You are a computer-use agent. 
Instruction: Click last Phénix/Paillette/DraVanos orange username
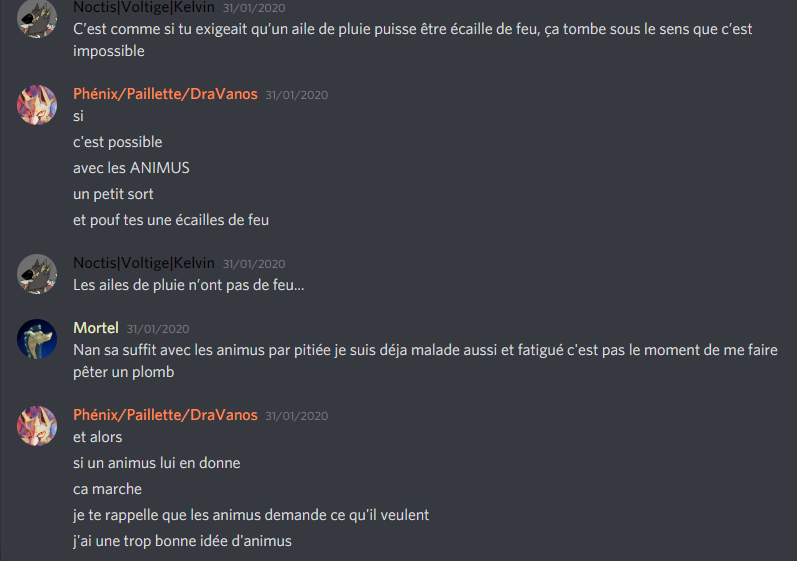point(165,415)
